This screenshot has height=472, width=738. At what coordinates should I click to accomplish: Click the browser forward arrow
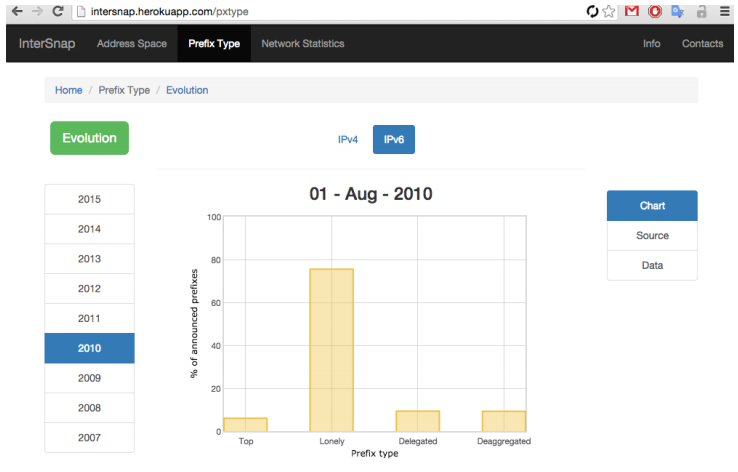point(37,11)
